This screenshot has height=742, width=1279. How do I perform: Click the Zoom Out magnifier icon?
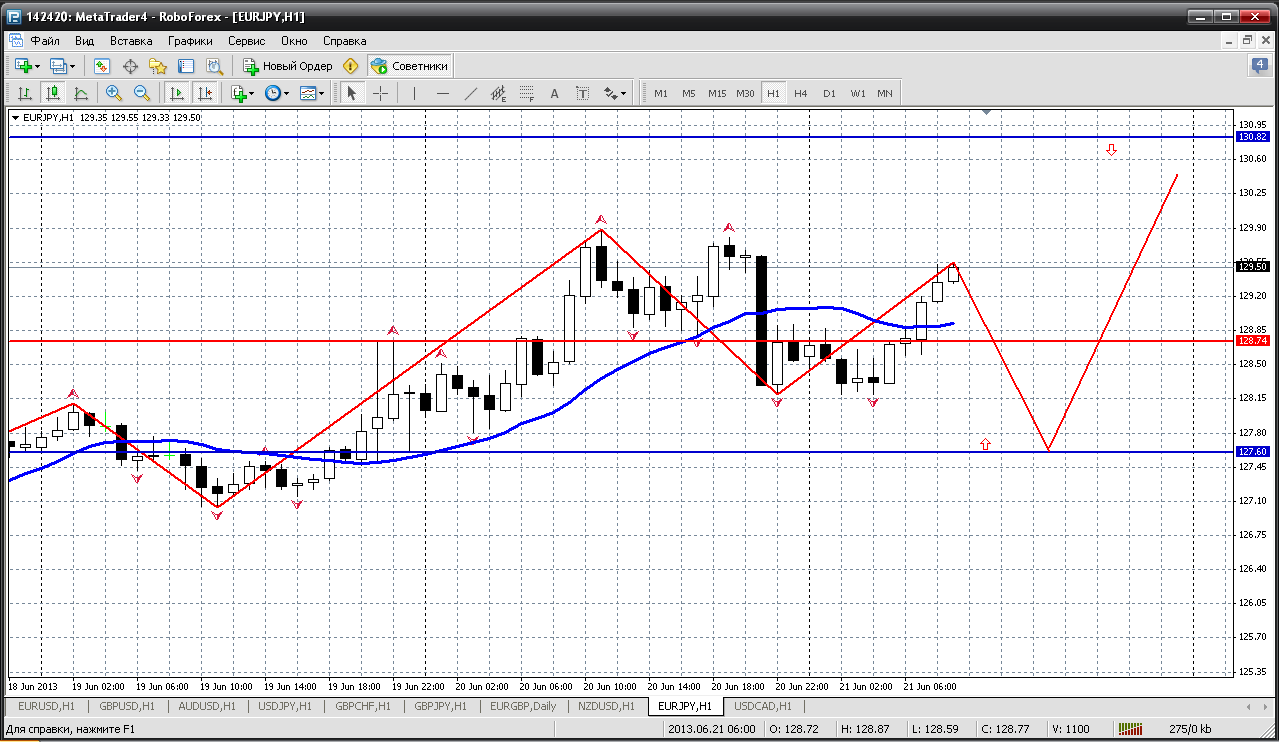coord(142,93)
